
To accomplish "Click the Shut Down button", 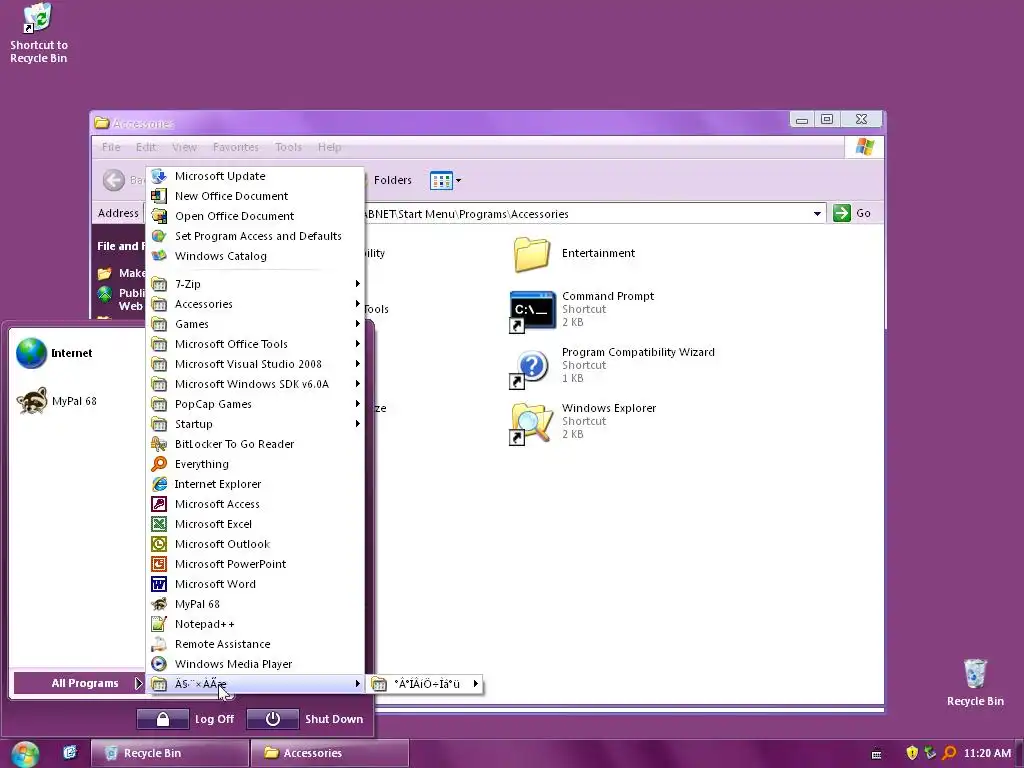I will 306,719.
